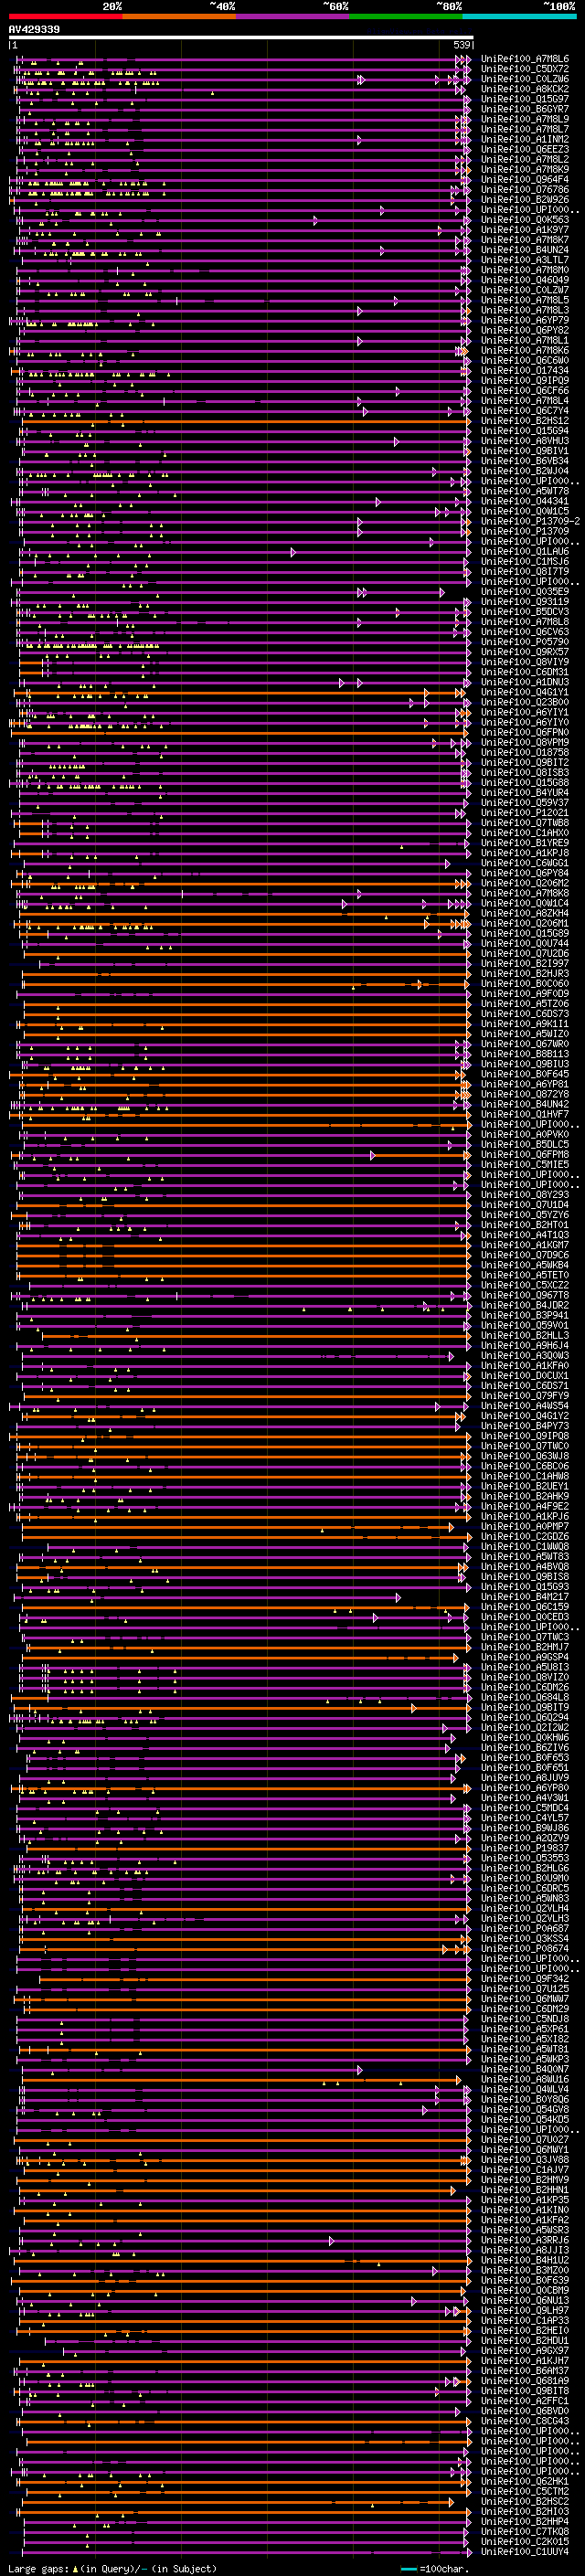This screenshot has width=585, height=2576.
Task: Click UniRef100_Q4G1Y1 label
Action: [525, 692]
